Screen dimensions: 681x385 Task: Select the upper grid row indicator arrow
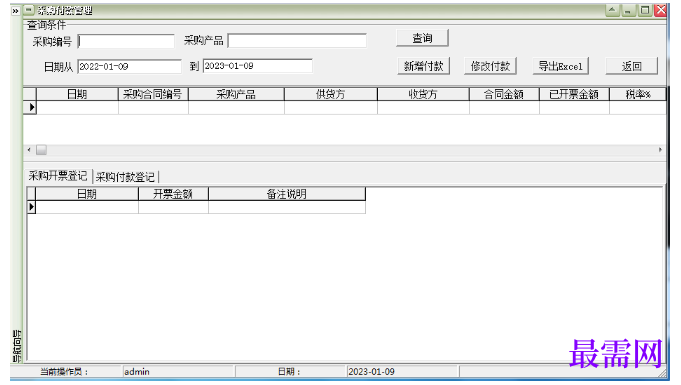(30, 107)
